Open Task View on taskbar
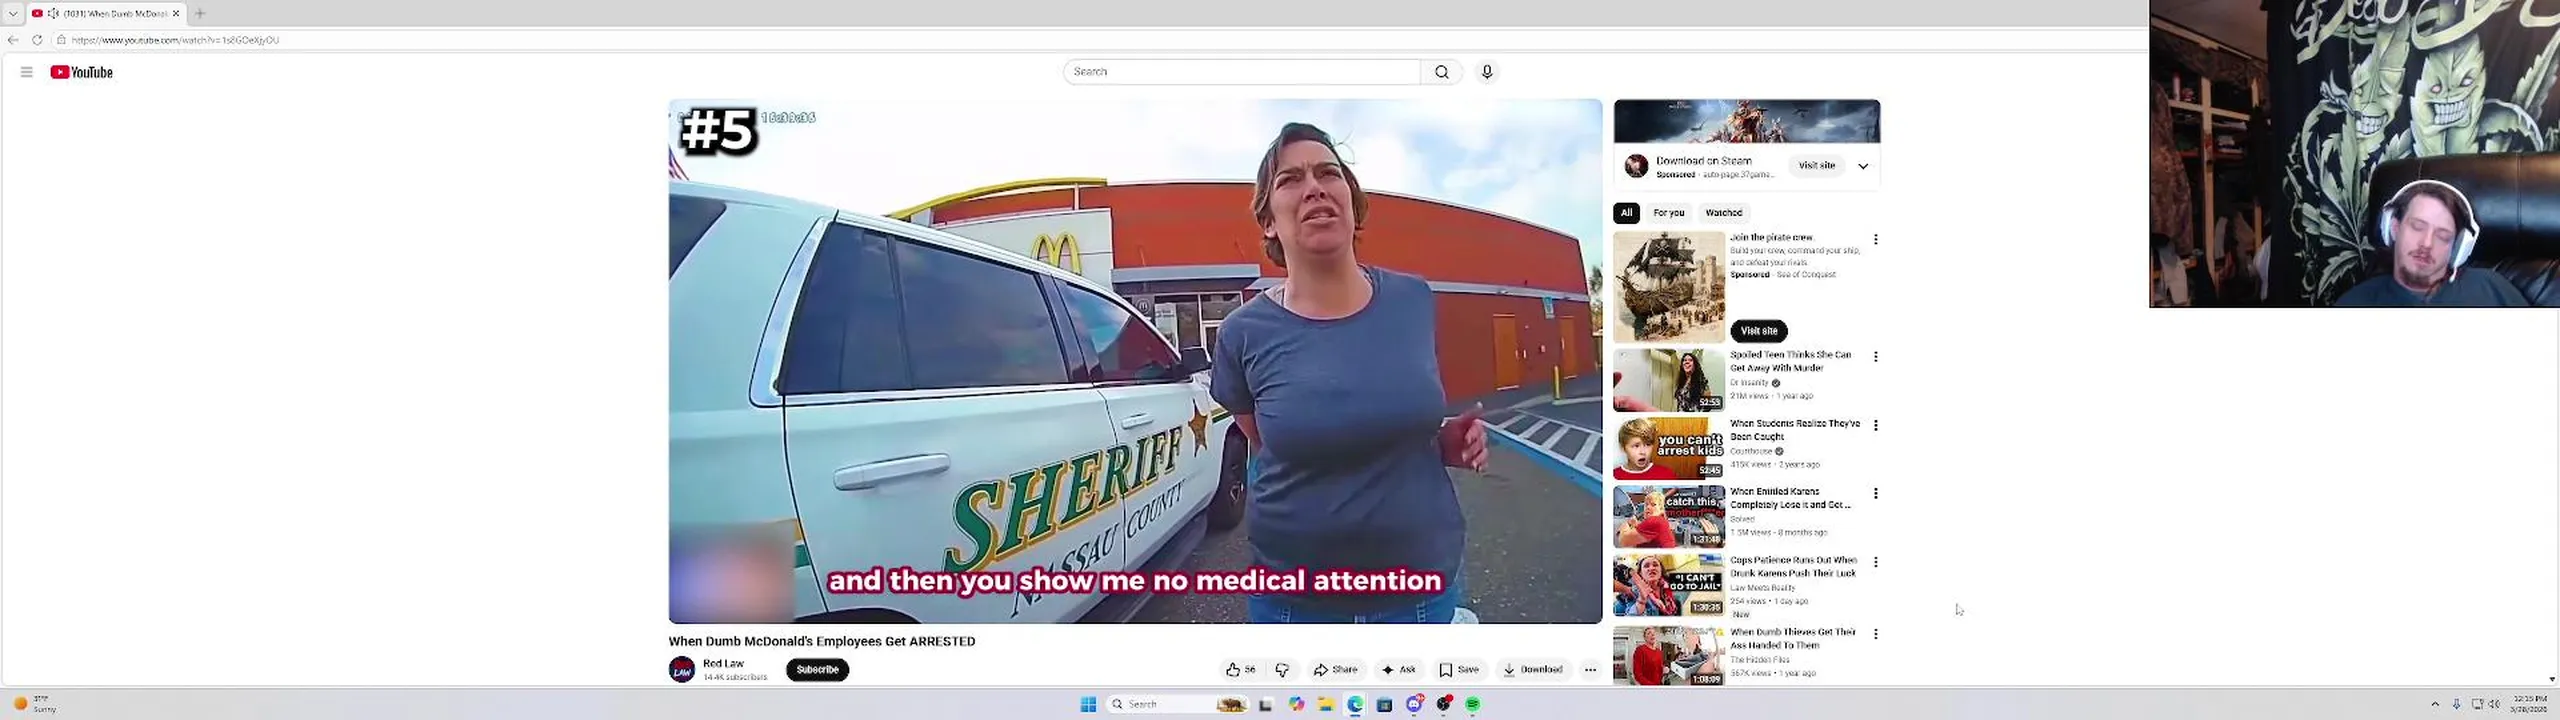 [x=1265, y=704]
